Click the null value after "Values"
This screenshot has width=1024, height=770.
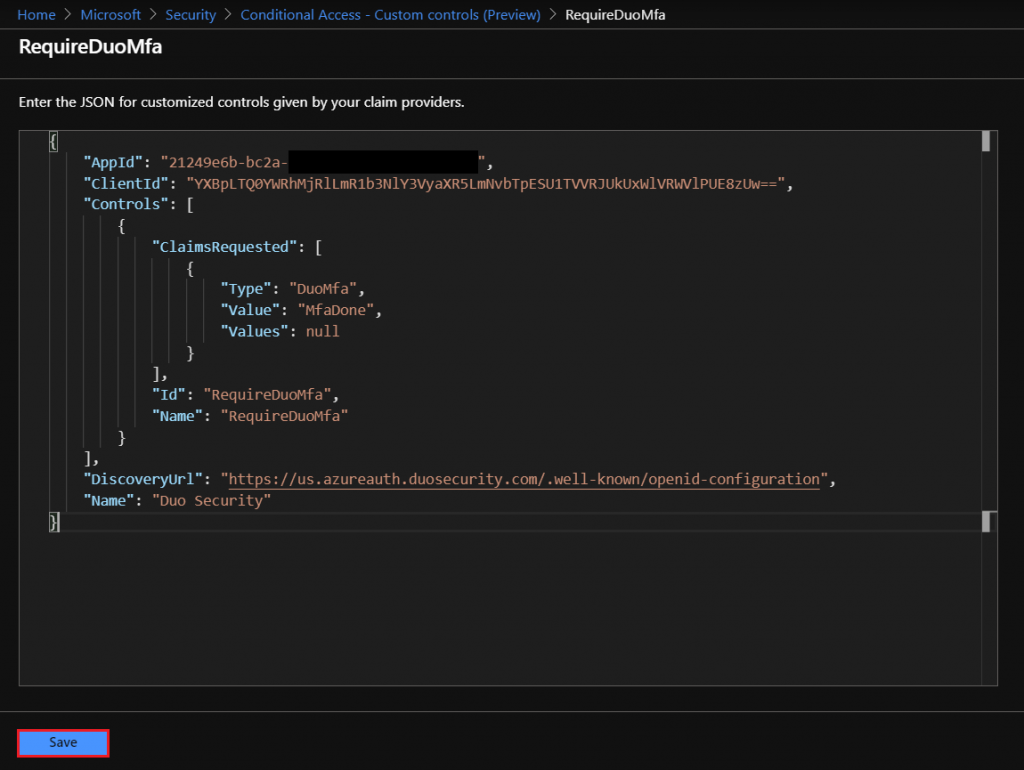[323, 332]
